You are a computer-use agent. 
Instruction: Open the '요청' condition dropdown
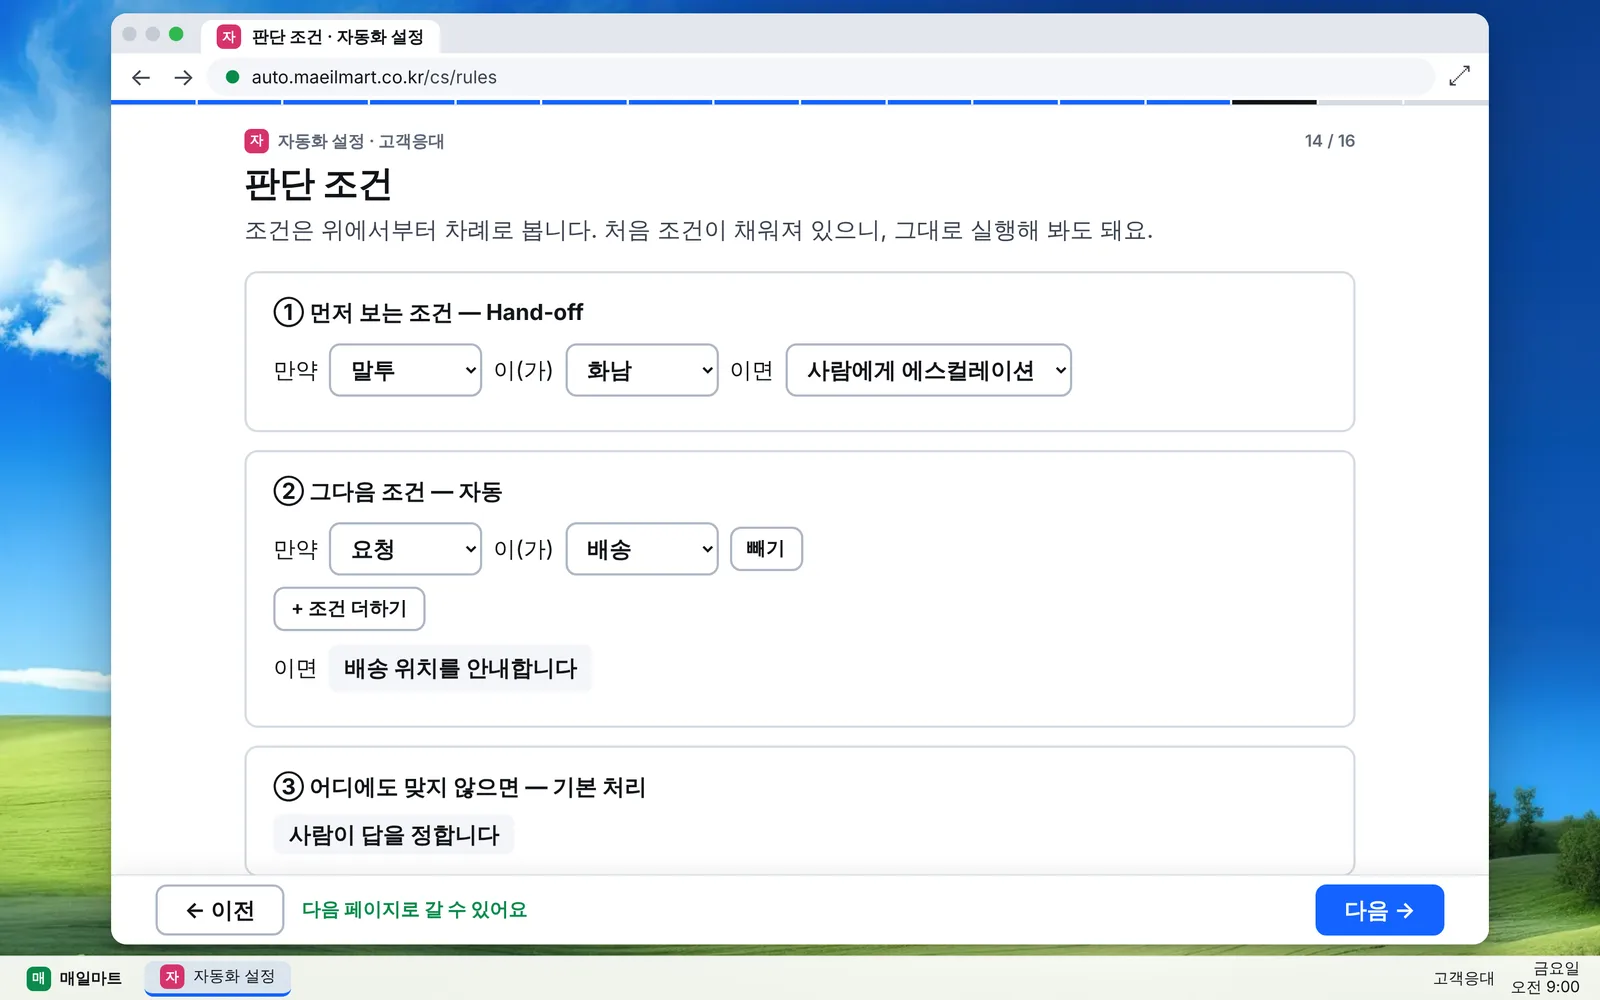405,549
